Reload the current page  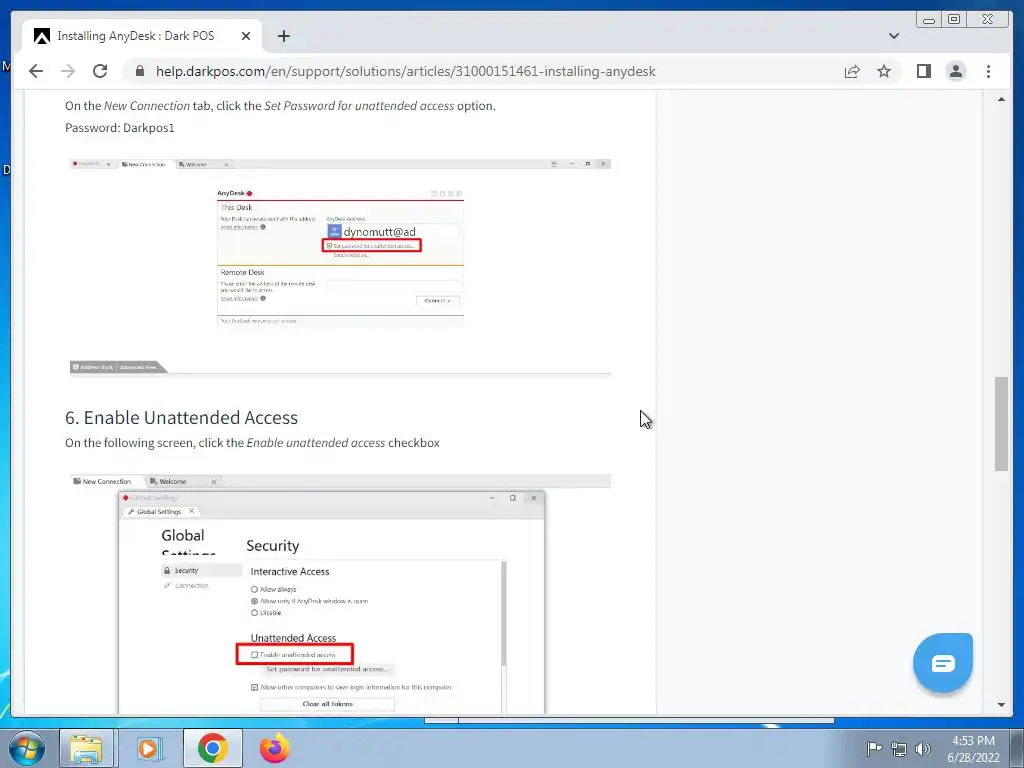pos(100,71)
